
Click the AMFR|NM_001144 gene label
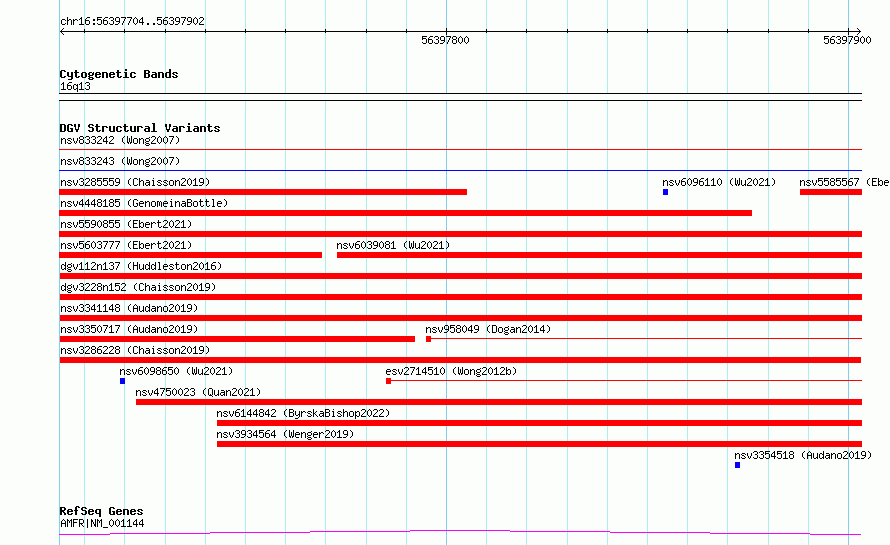click(102, 523)
